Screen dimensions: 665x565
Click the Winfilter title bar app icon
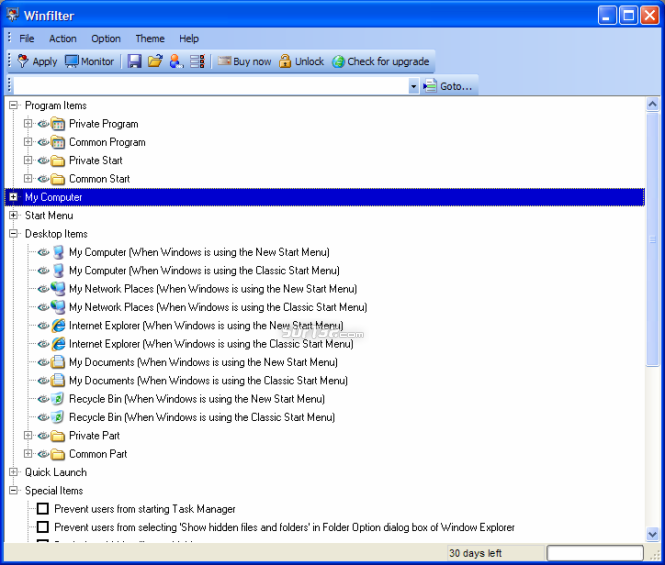13,15
